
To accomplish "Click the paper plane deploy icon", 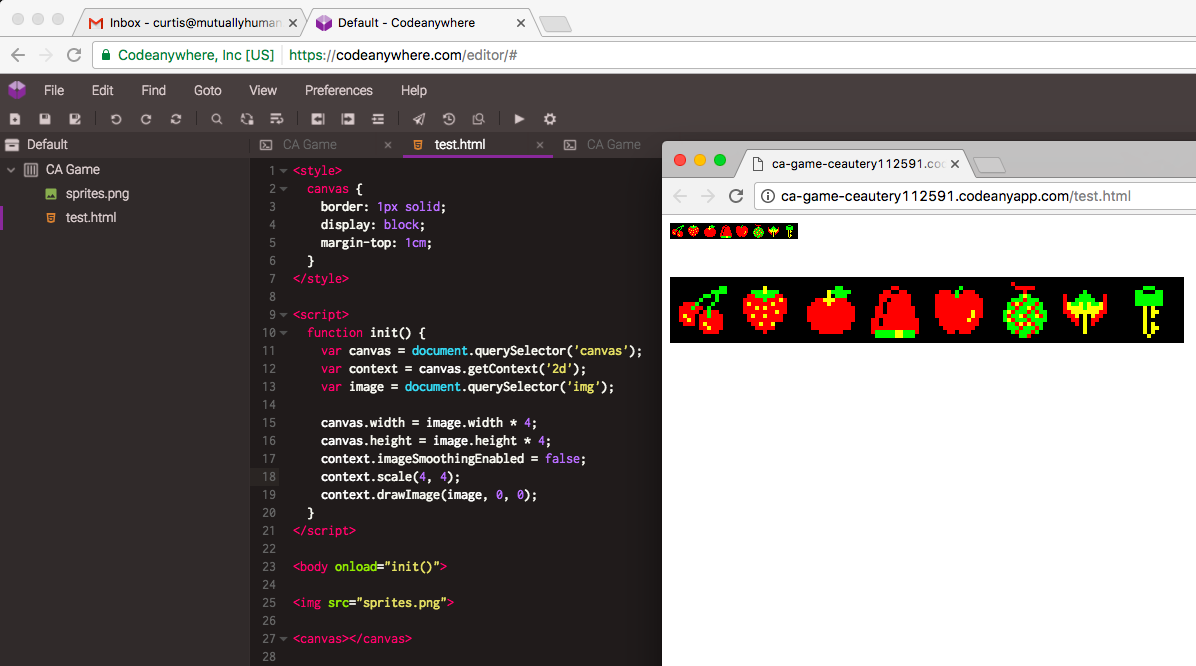I will pyautogui.click(x=418, y=119).
